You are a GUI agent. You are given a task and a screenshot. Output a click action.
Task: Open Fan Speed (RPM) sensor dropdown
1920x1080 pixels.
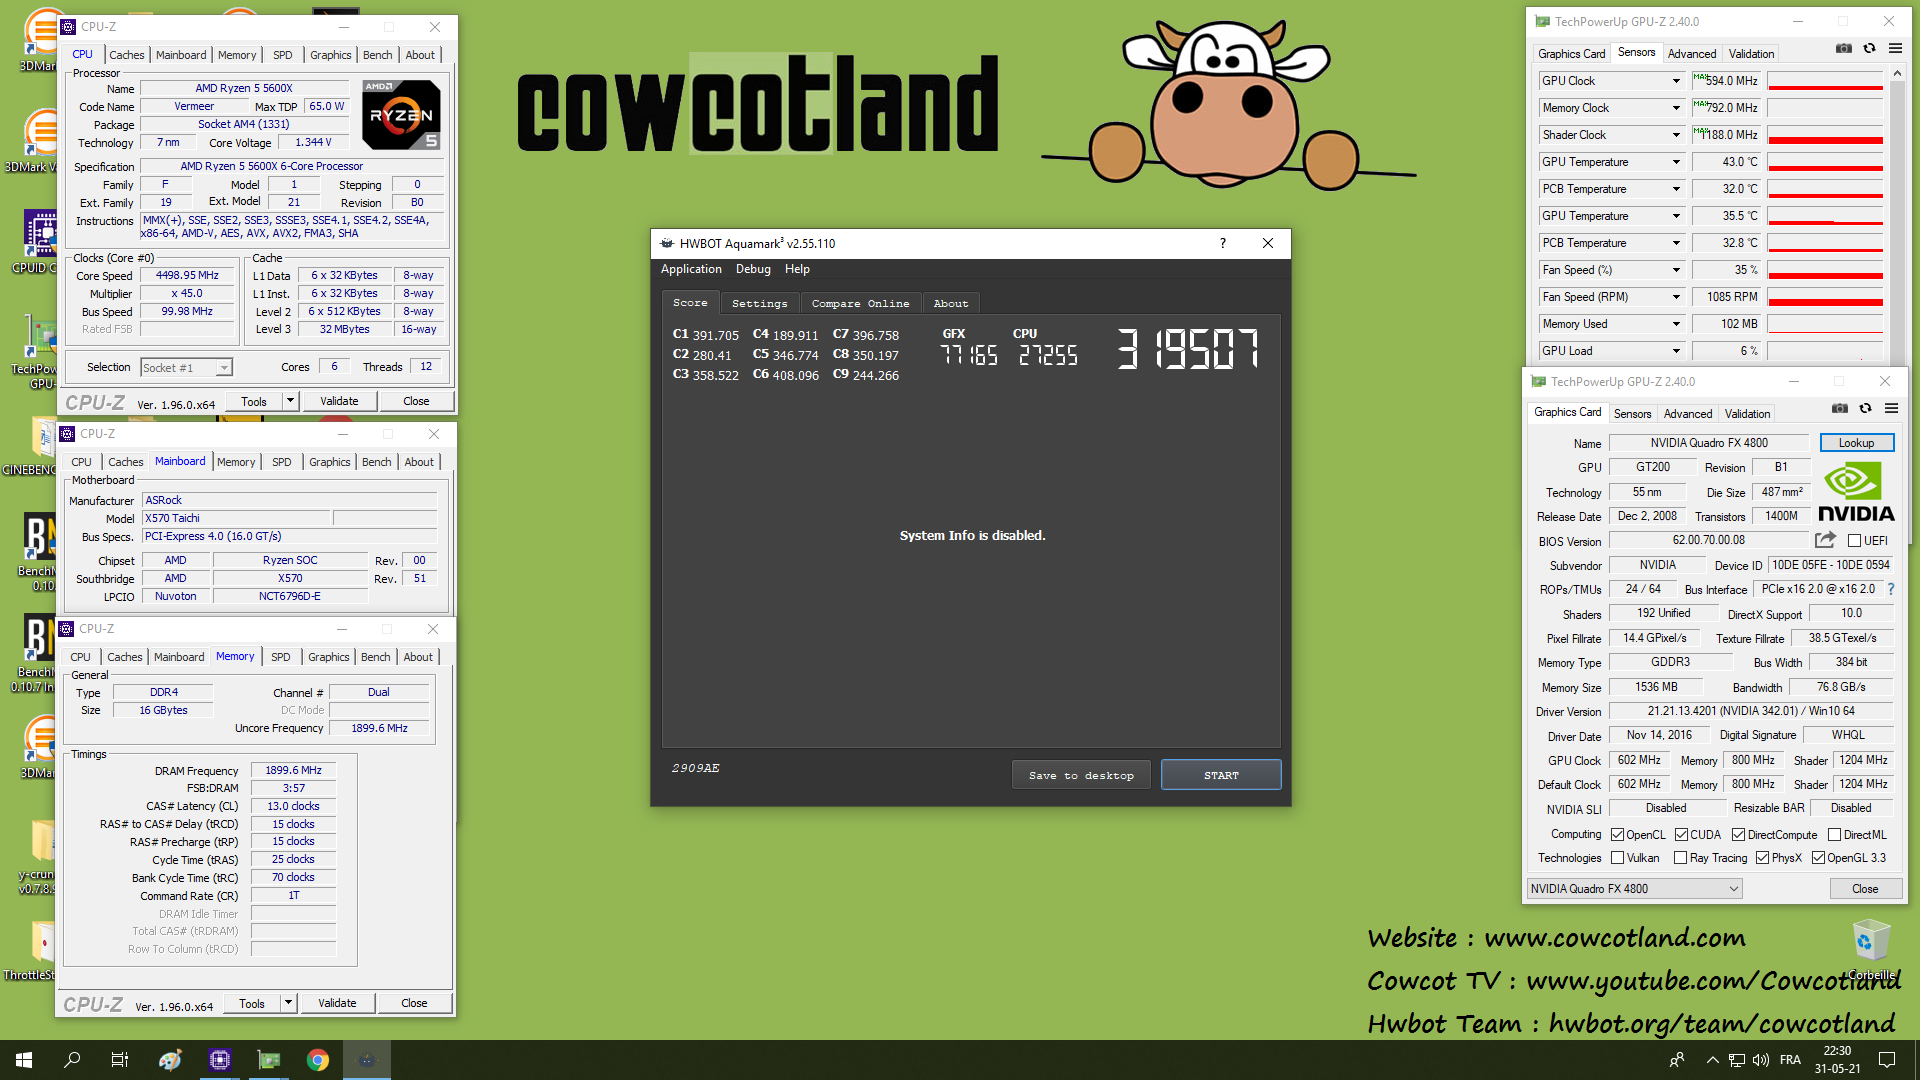(x=1676, y=297)
